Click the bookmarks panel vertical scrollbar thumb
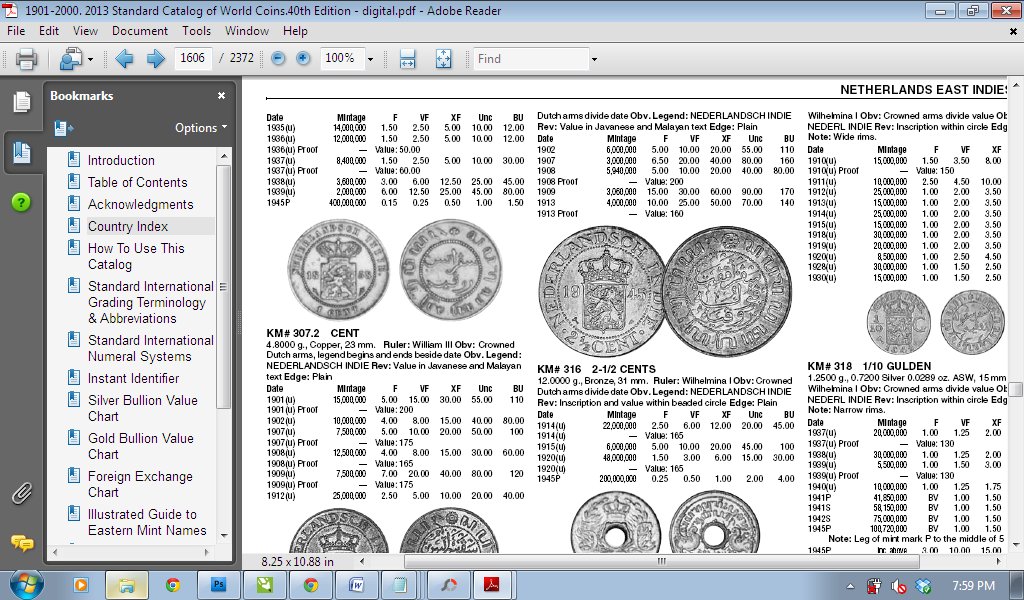 pos(223,287)
